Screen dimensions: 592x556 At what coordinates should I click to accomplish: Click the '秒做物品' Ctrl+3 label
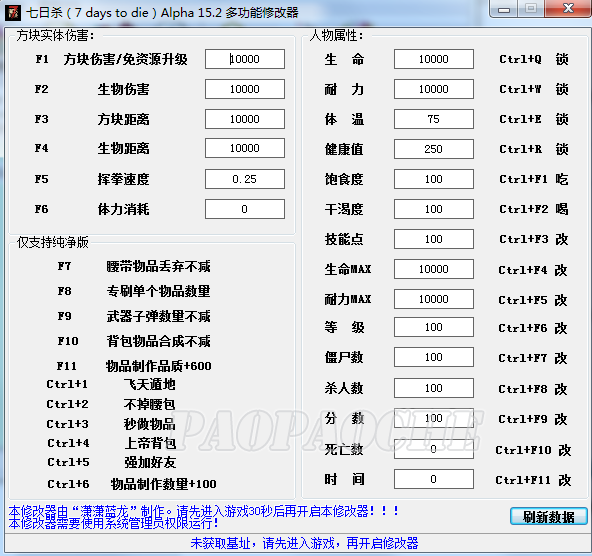(x=150, y=424)
